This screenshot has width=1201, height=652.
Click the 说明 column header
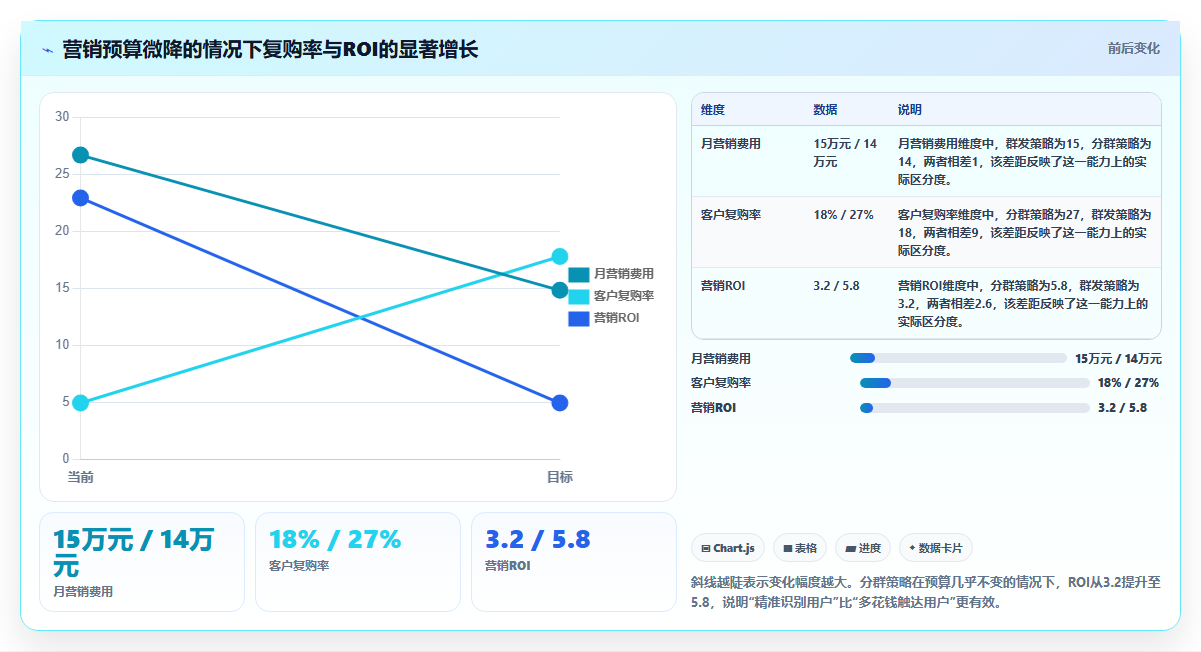910,110
